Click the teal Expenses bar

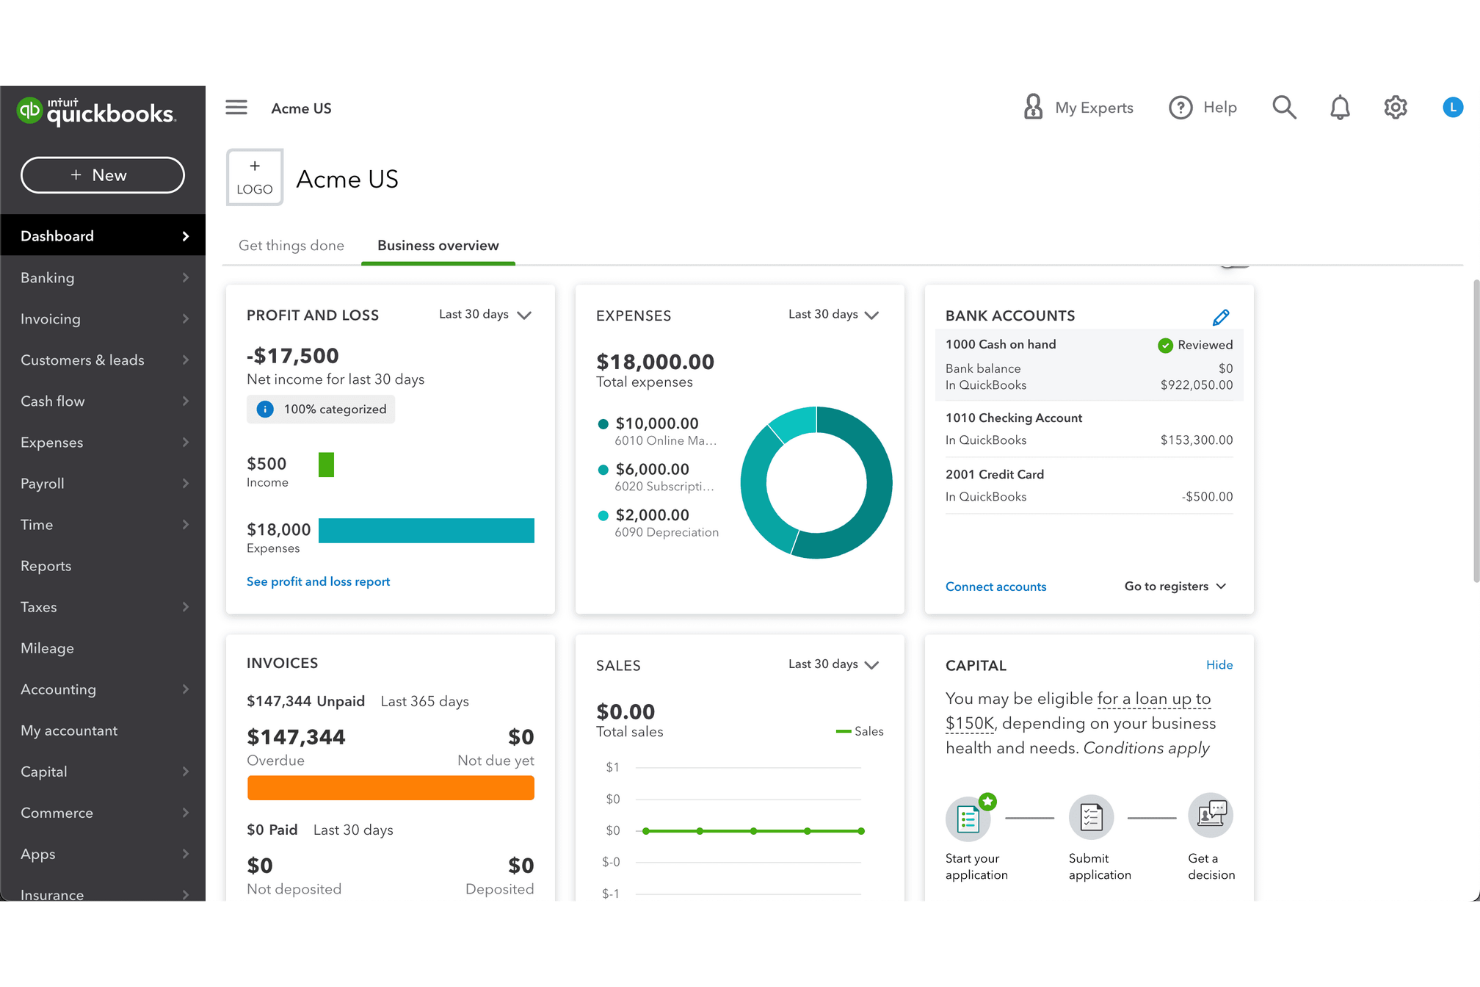[426, 530]
